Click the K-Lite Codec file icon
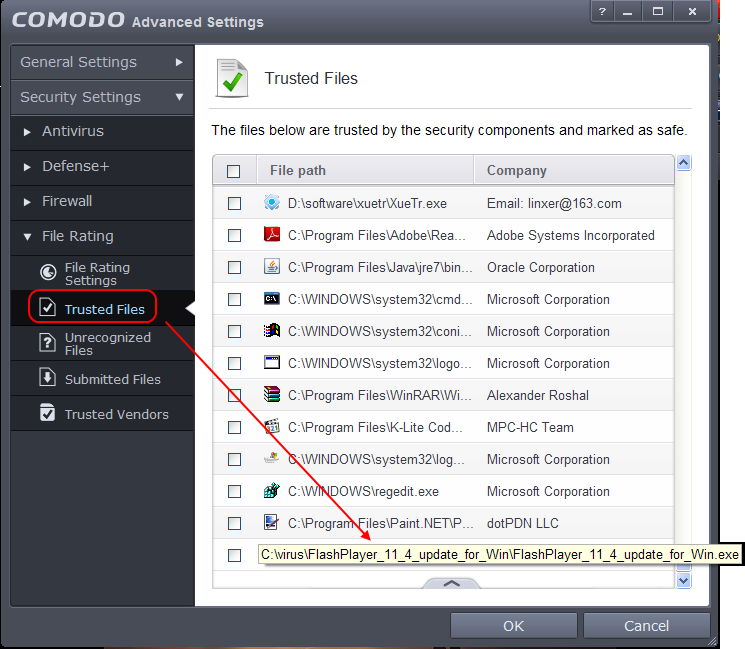Screen dimensions: 745x649 (272, 426)
